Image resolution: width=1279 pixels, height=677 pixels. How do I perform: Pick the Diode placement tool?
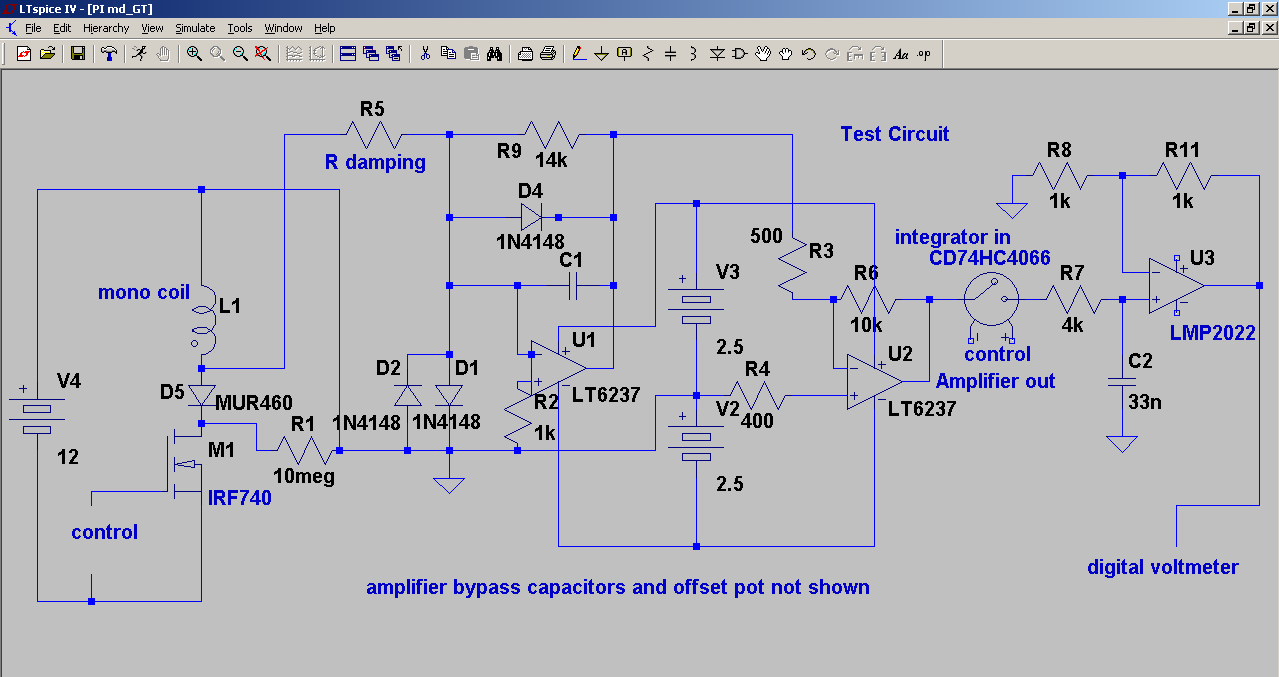[717, 54]
